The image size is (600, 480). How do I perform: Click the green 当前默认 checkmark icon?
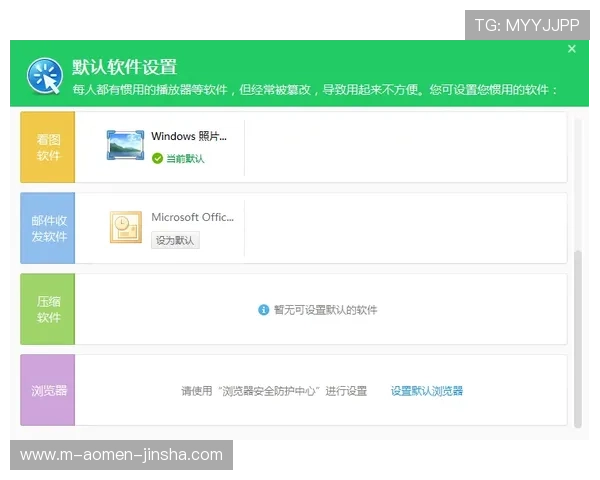157,158
